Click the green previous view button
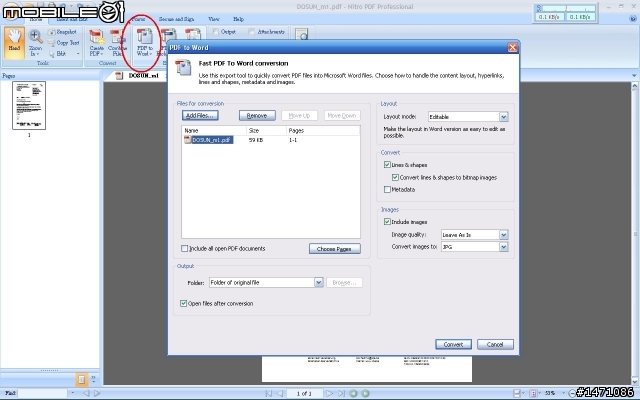The height and width of the screenshot is (400, 640). pos(353,393)
